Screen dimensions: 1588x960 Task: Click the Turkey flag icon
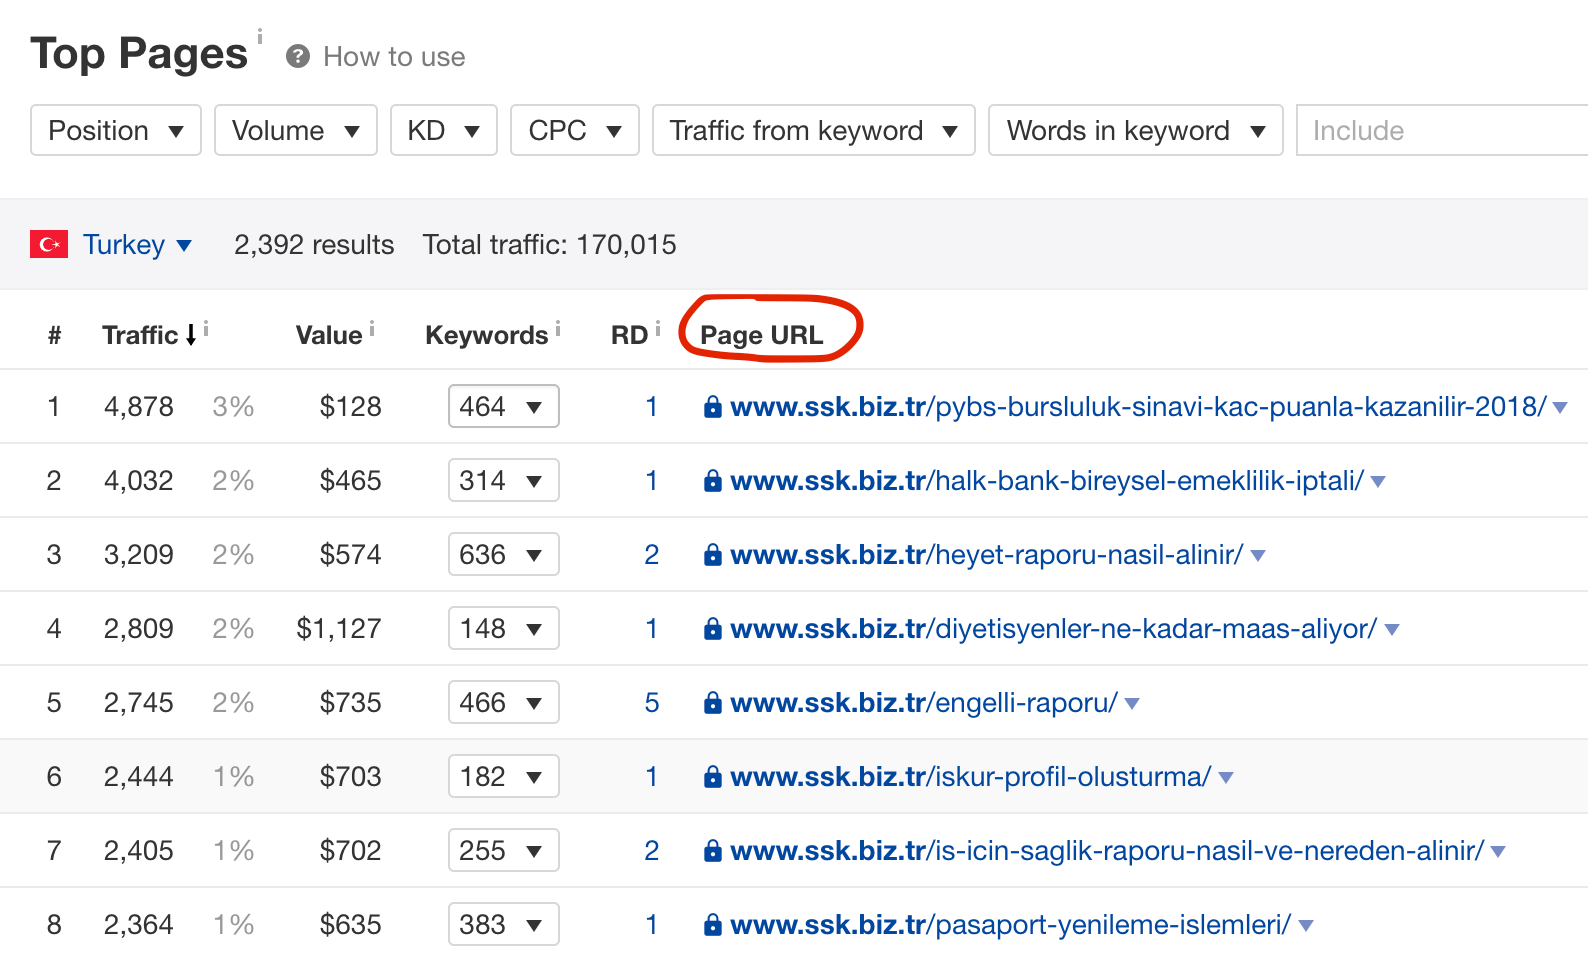(49, 244)
